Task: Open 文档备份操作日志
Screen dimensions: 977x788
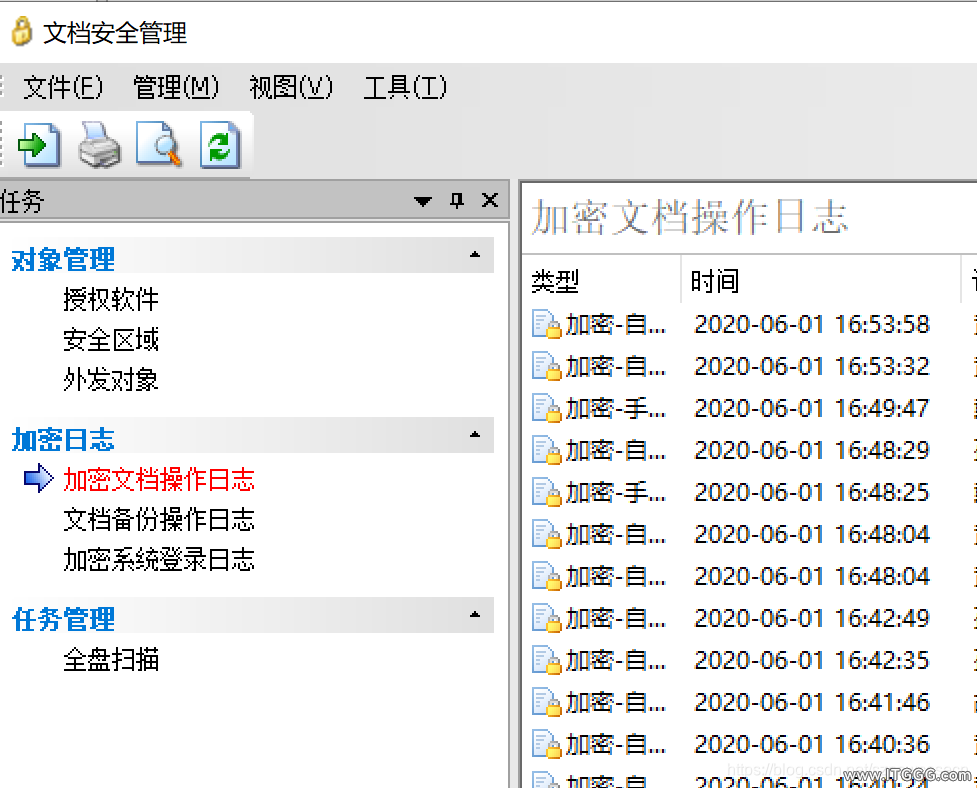Action: (159, 520)
